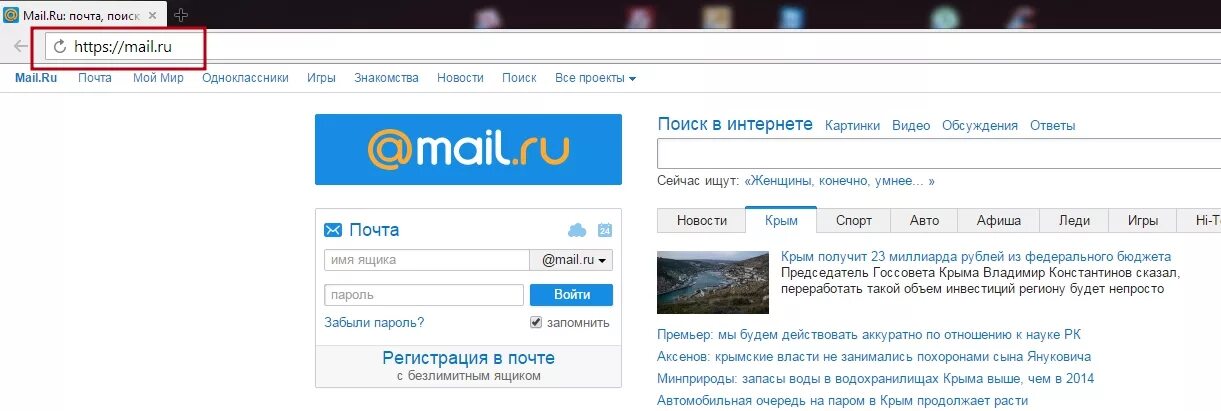This screenshot has width=1221, height=411.
Task: Reload page with the refresh icon
Action: click(60, 46)
